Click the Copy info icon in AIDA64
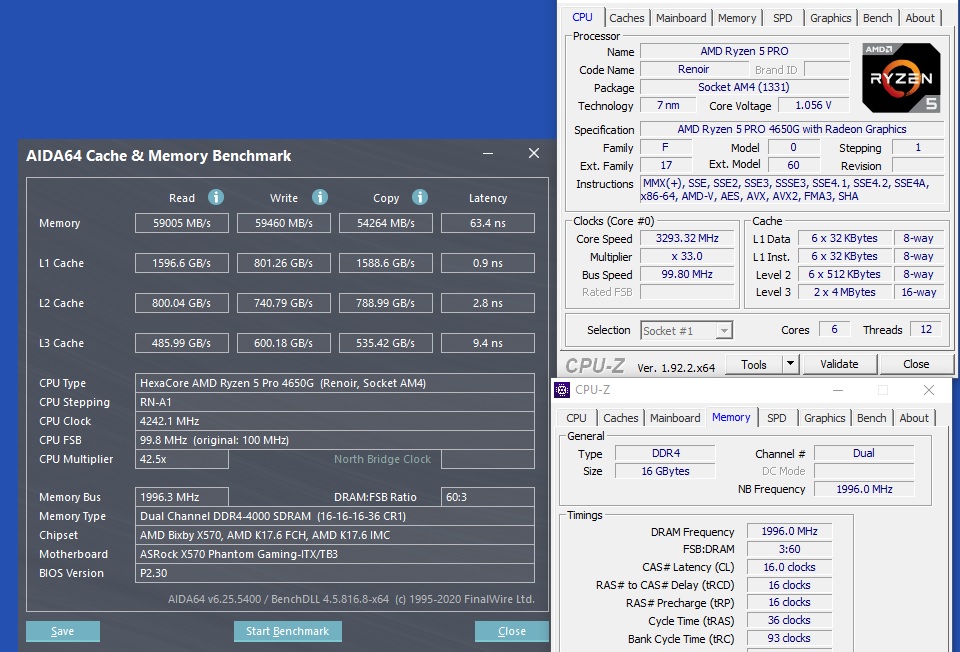The image size is (960, 652). [x=419, y=197]
